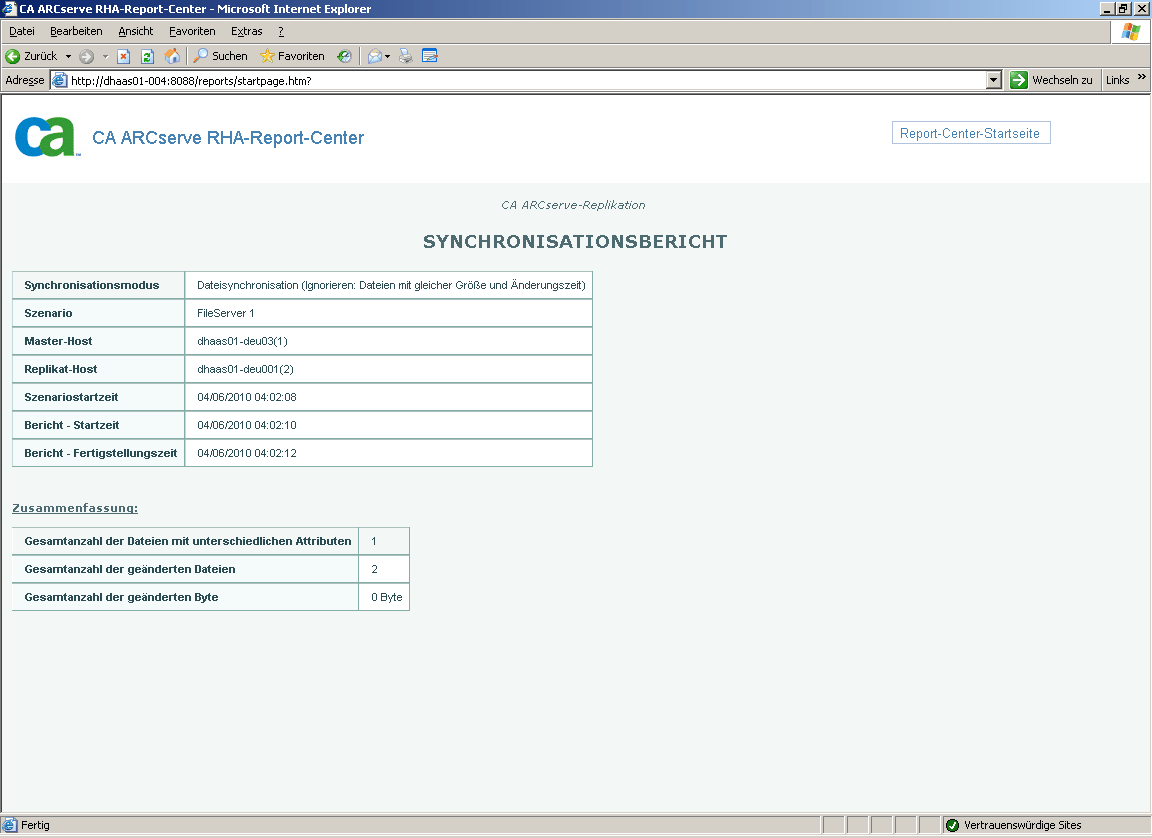Click the Zurück back arrow icon
Image resolution: width=1152 pixels, height=838 pixels.
point(12,56)
